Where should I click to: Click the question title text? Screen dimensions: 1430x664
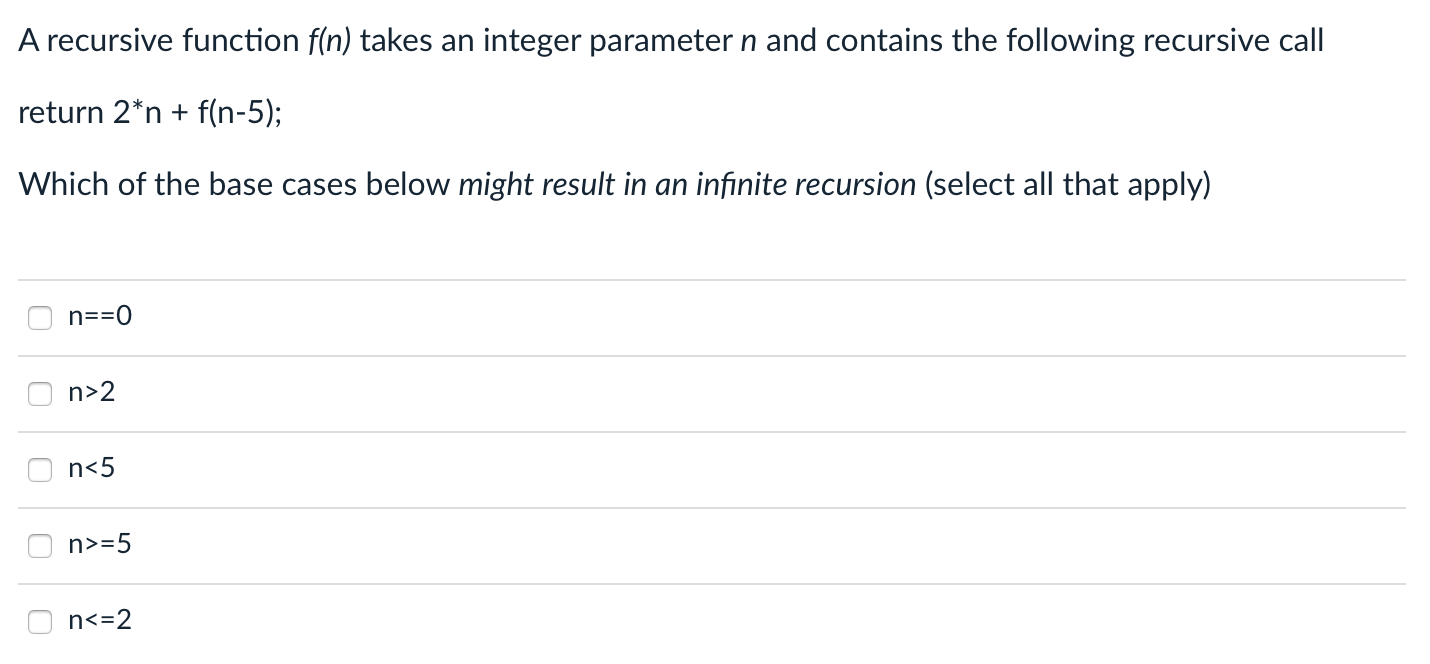670,40
